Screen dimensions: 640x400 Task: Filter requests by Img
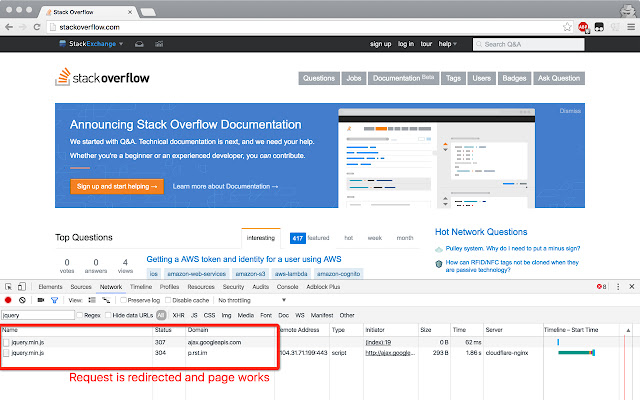pyautogui.click(x=227, y=315)
